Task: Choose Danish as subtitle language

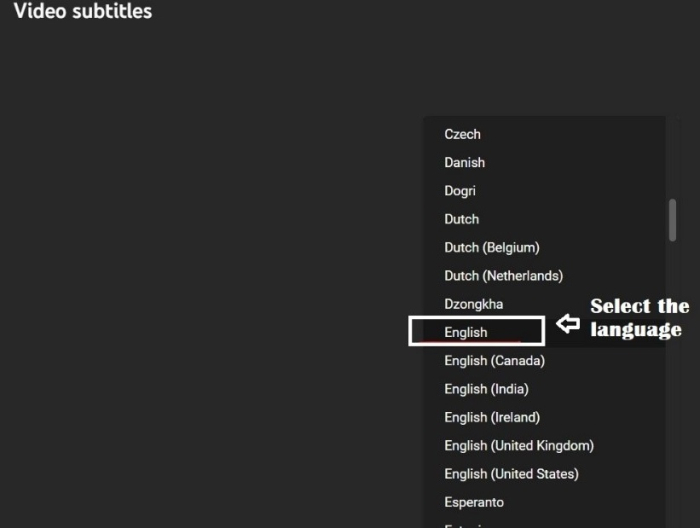Action: point(464,162)
